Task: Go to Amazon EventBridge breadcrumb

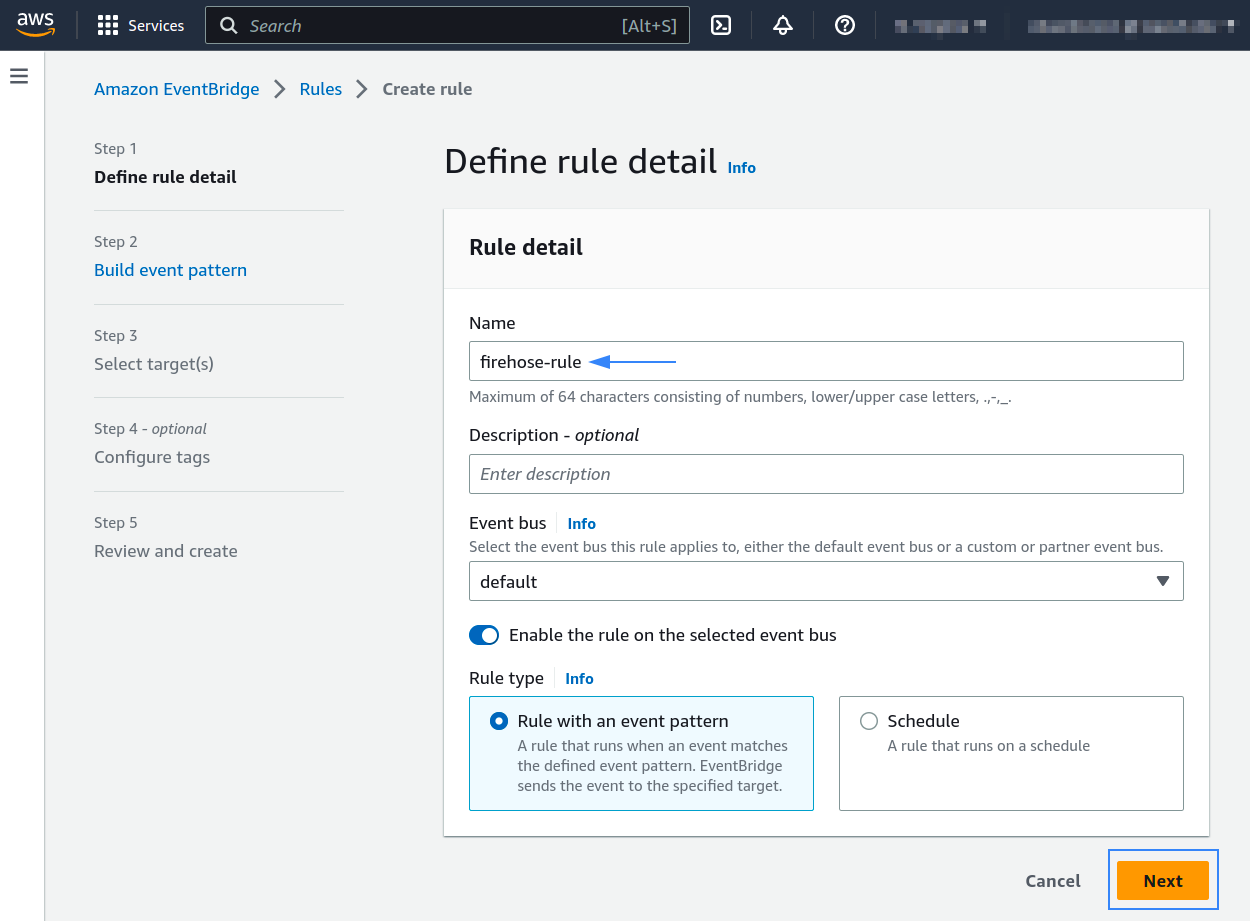Action: pyautogui.click(x=177, y=89)
